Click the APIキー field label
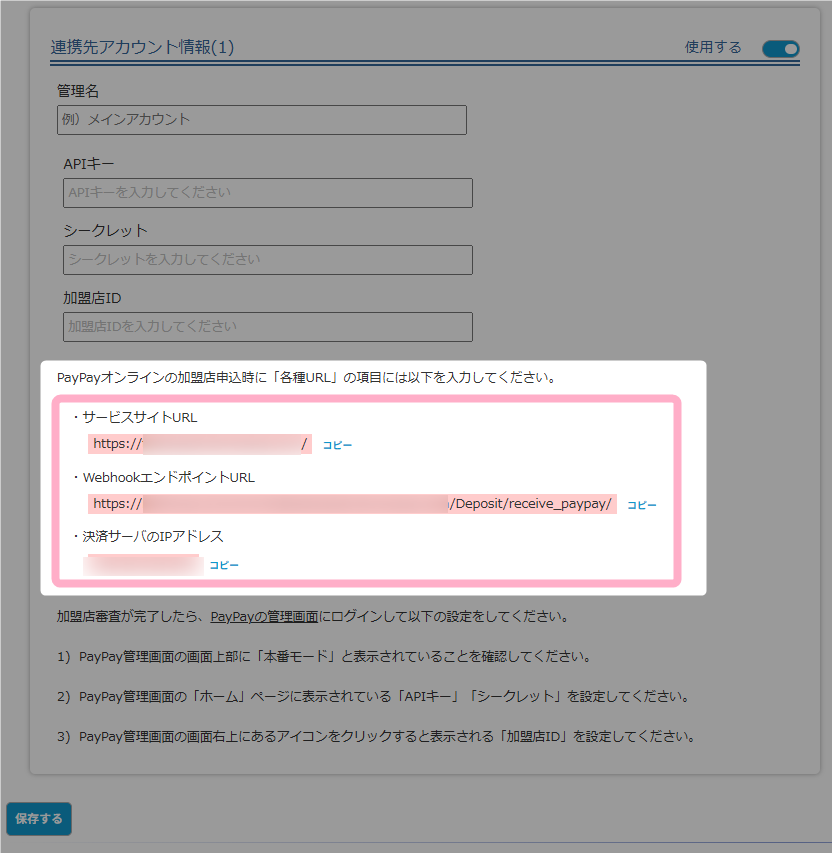Image resolution: width=832 pixels, height=853 pixels. pos(89,163)
